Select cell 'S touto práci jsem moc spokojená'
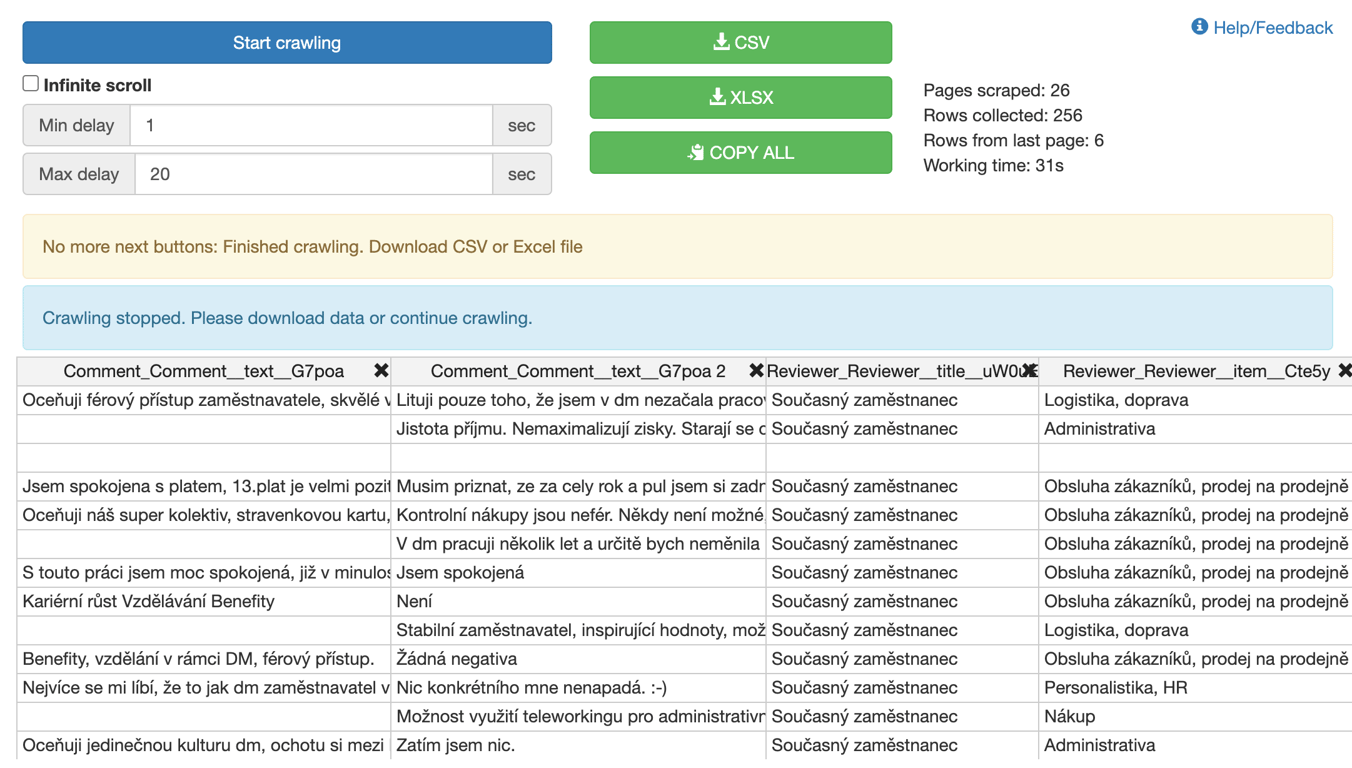This screenshot has height=768, width=1352. tap(204, 573)
